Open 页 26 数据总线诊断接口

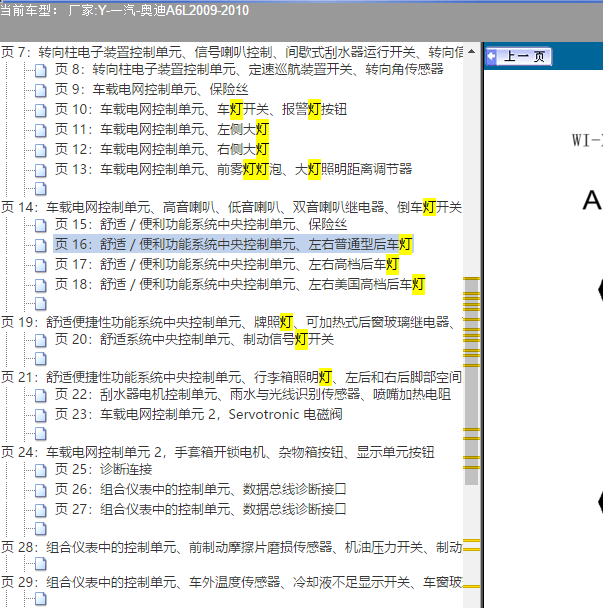pos(200,489)
